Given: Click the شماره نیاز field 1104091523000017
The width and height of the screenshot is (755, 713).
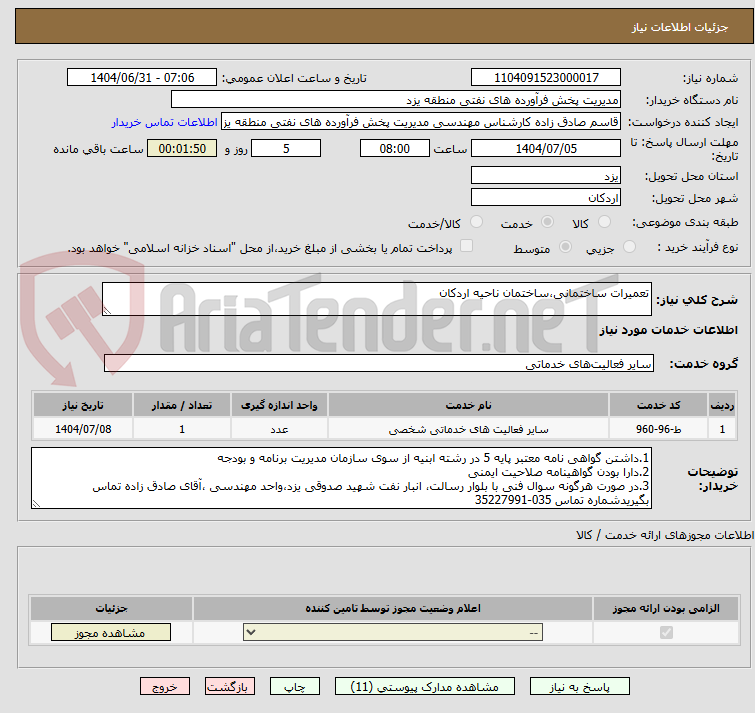Looking at the screenshot, I should (546, 78).
